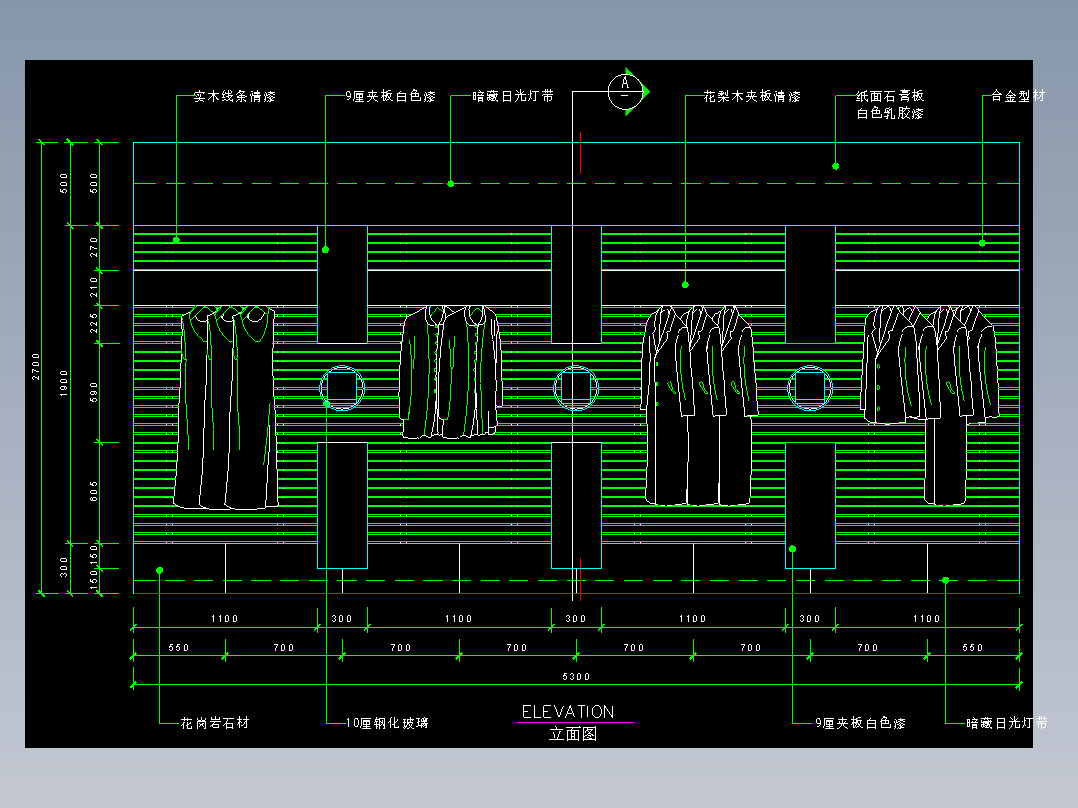The image size is (1078, 808).
Task: Select the 9厘夹板白色漆 label in top annotations
Action: point(390,97)
